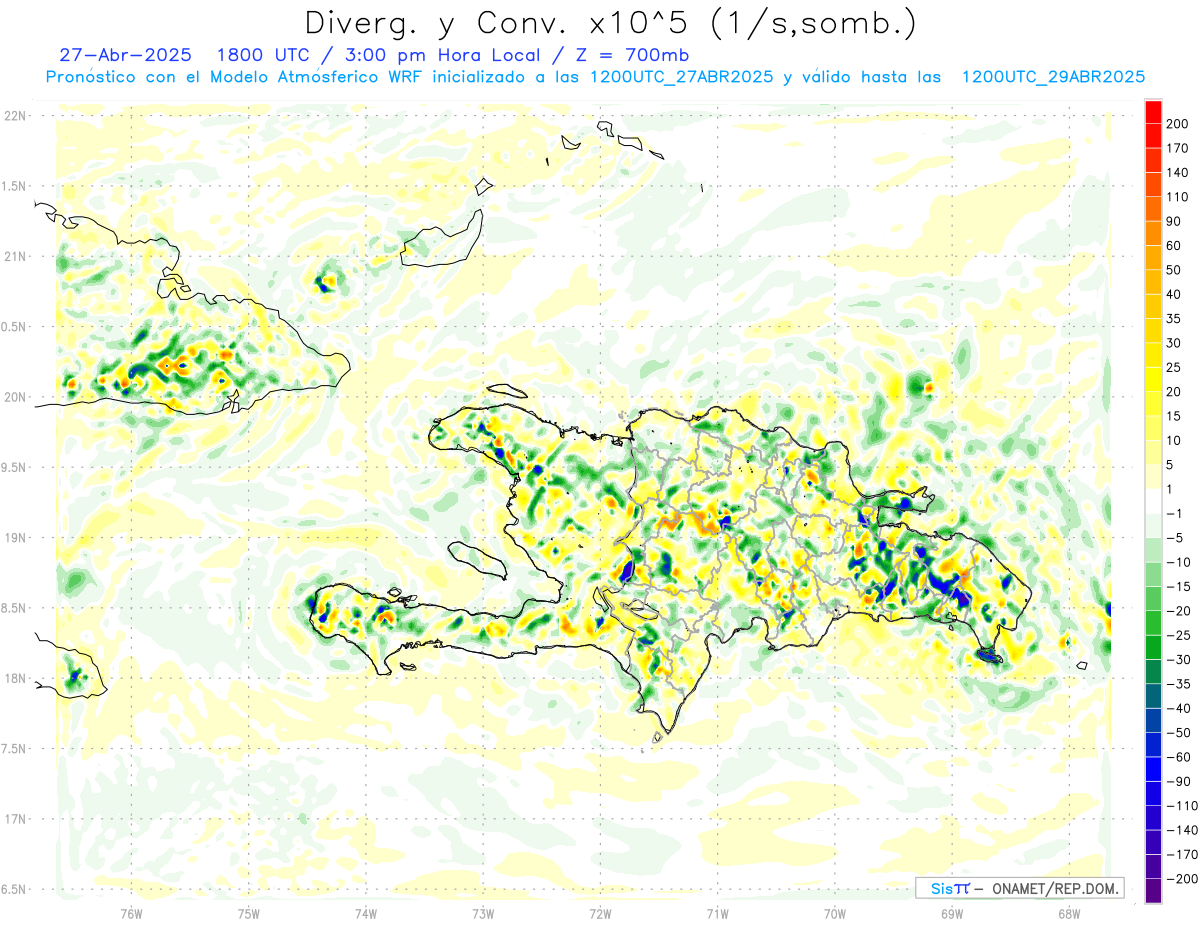
Task: Click the colorbar value 15
Action: tap(1174, 416)
